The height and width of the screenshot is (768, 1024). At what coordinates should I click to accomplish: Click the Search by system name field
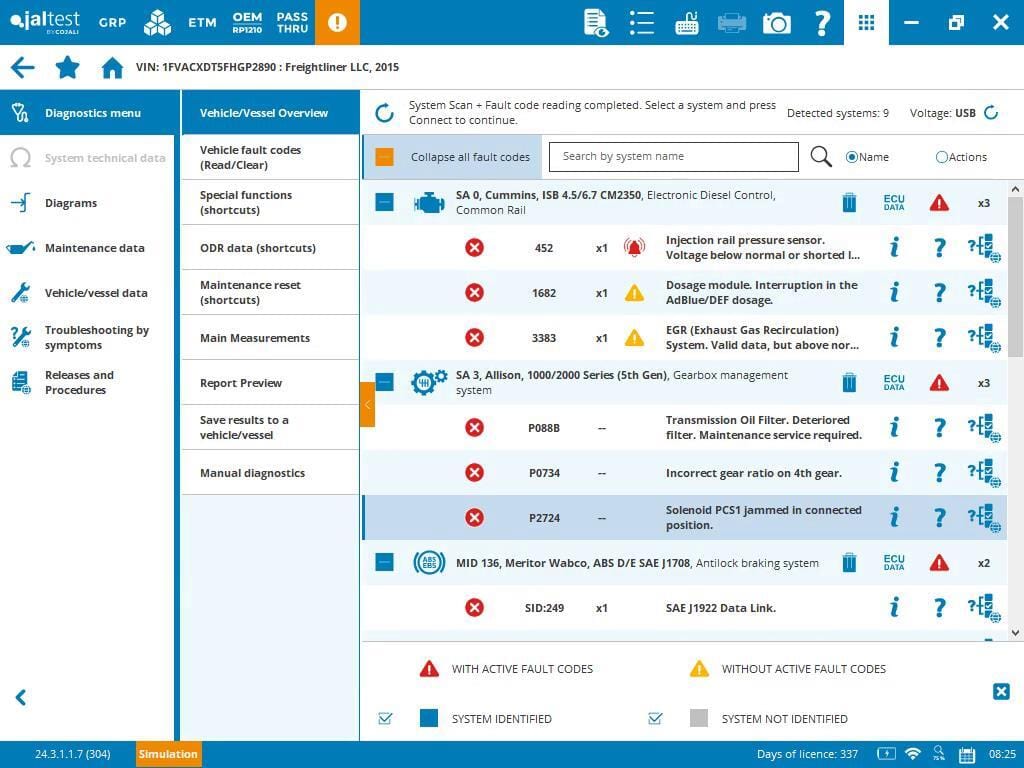pyautogui.click(x=673, y=157)
